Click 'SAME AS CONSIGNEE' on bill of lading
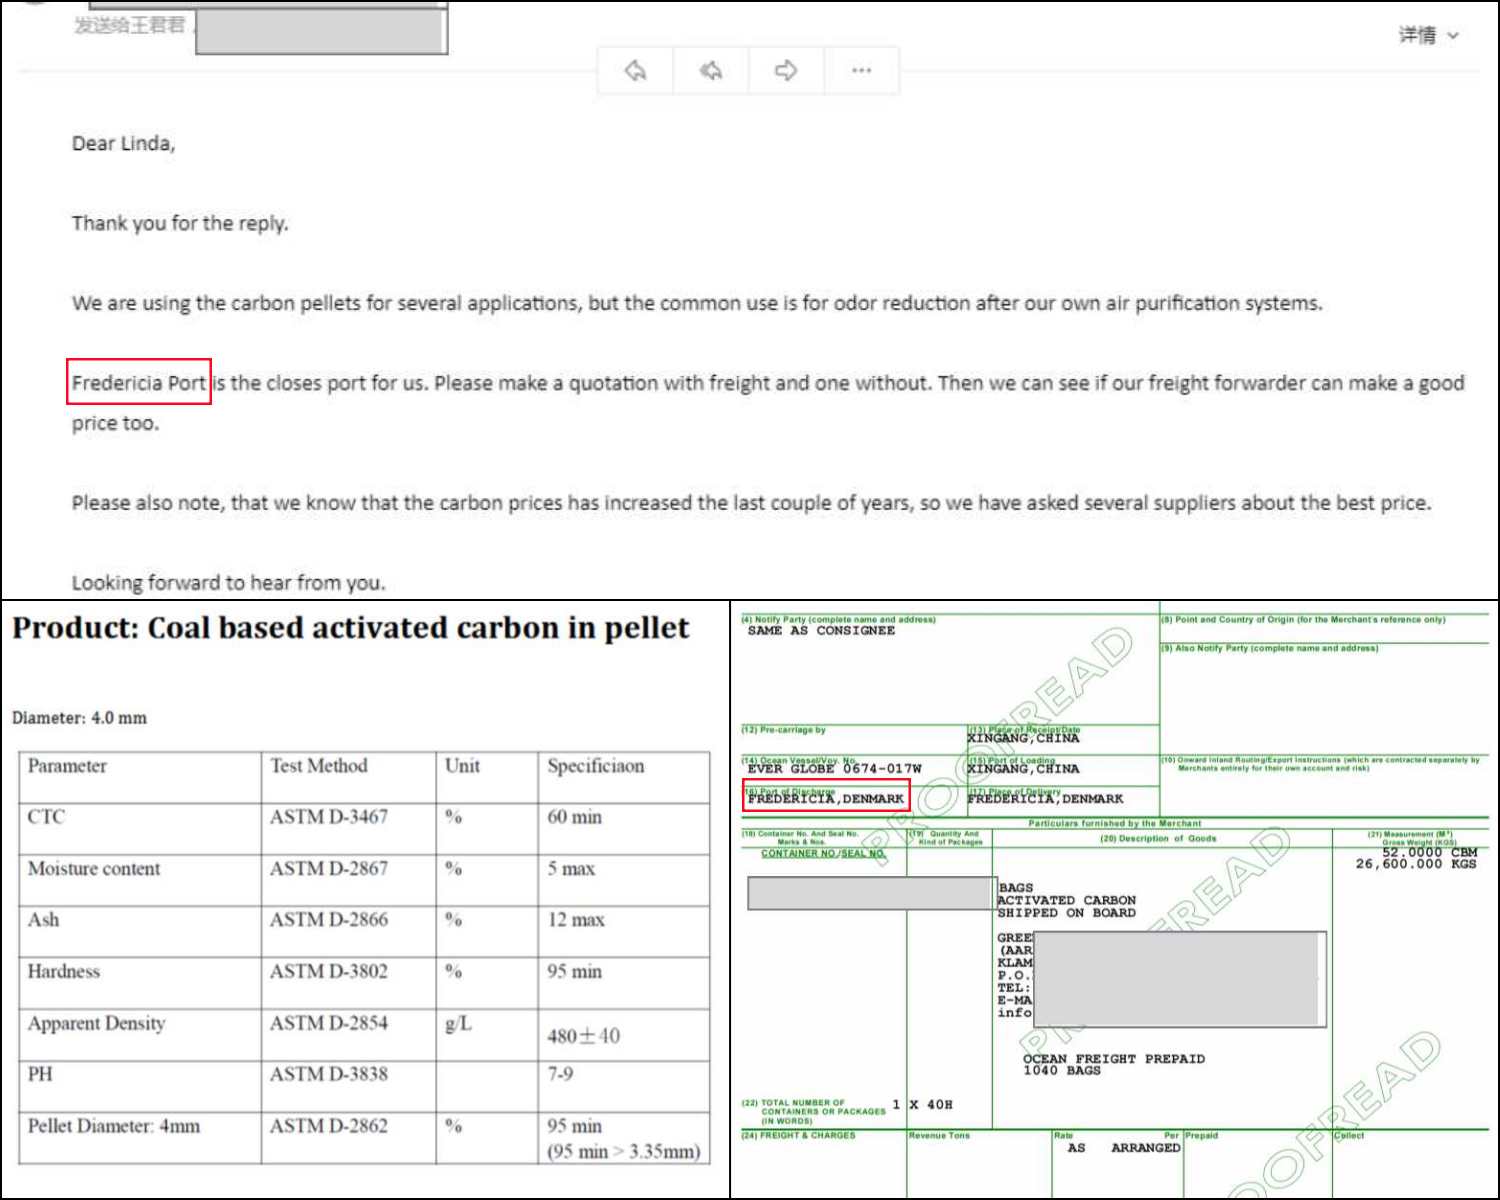The width and height of the screenshot is (1500, 1200). tap(821, 631)
